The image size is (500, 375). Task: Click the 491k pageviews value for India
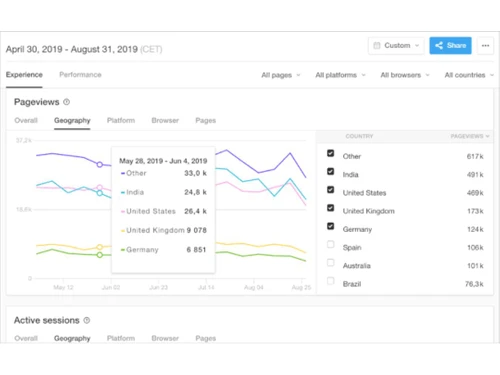pos(475,175)
